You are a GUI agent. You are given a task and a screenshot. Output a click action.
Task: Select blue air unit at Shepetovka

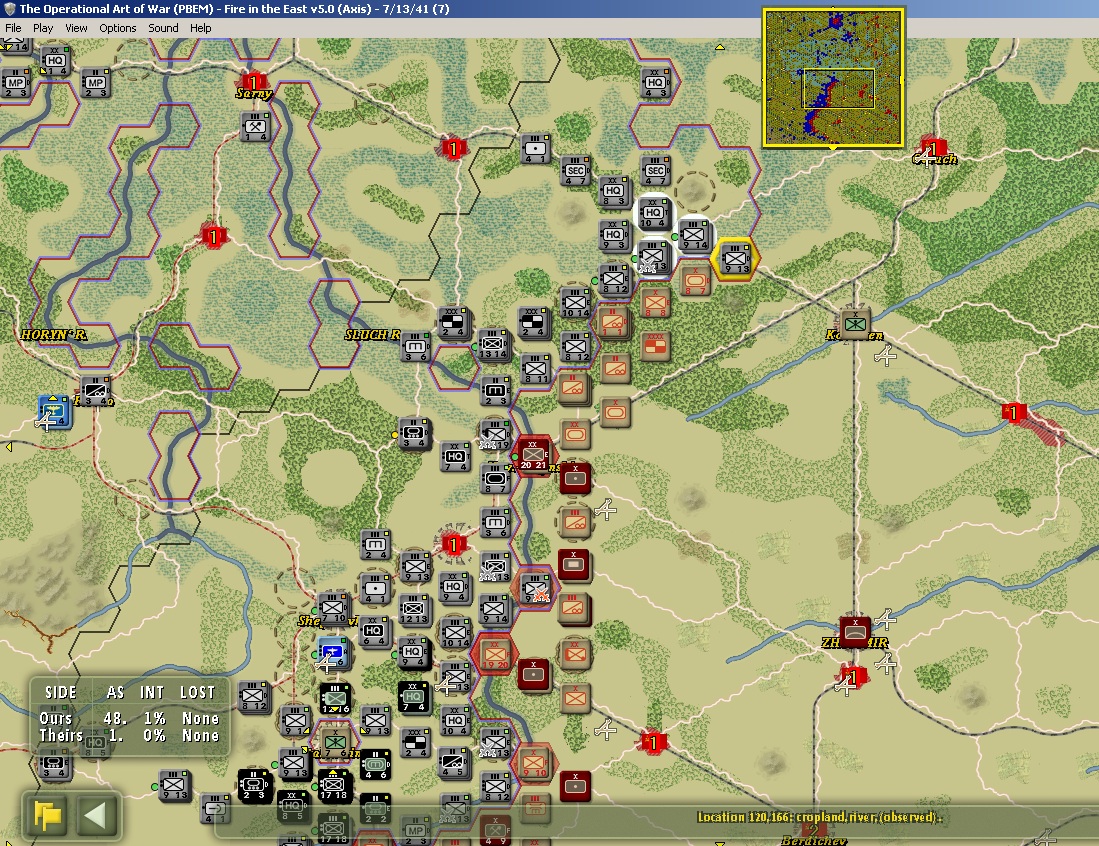click(x=332, y=653)
